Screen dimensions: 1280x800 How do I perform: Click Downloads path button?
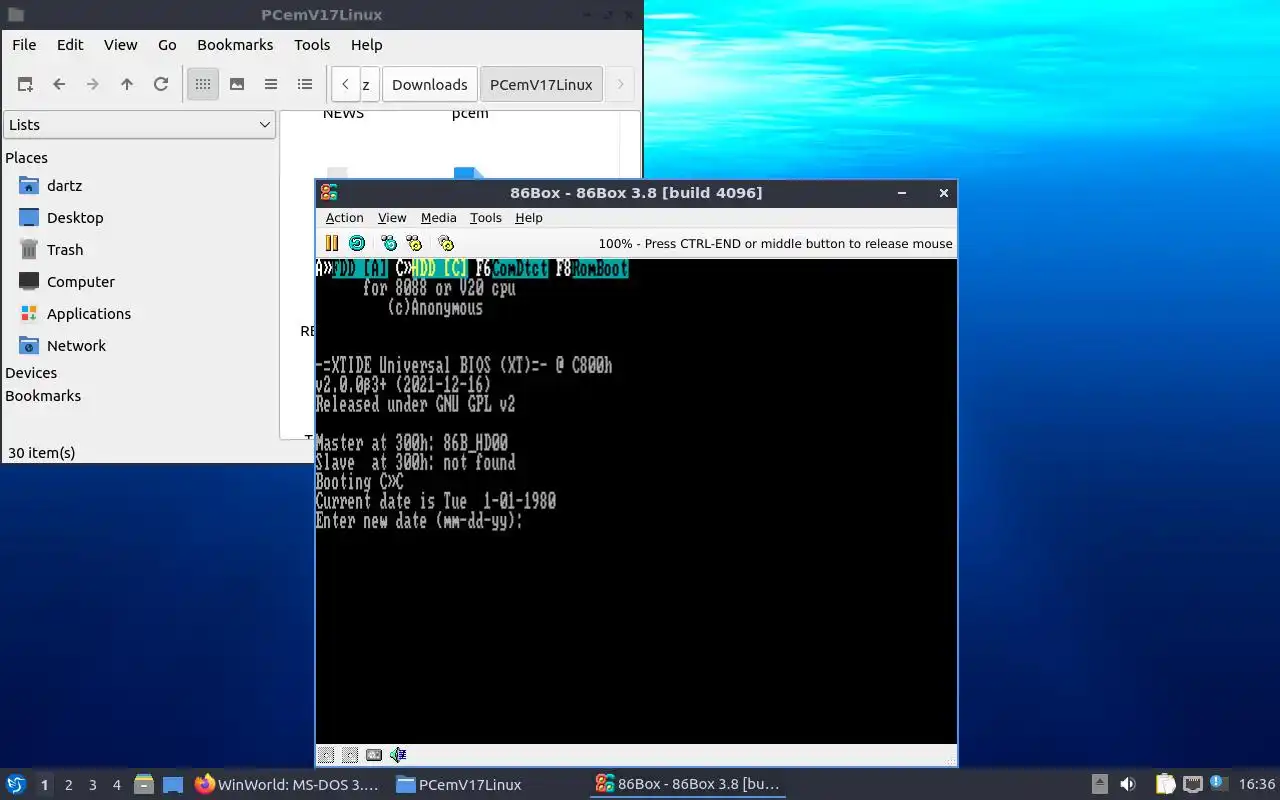click(x=430, y=84)
